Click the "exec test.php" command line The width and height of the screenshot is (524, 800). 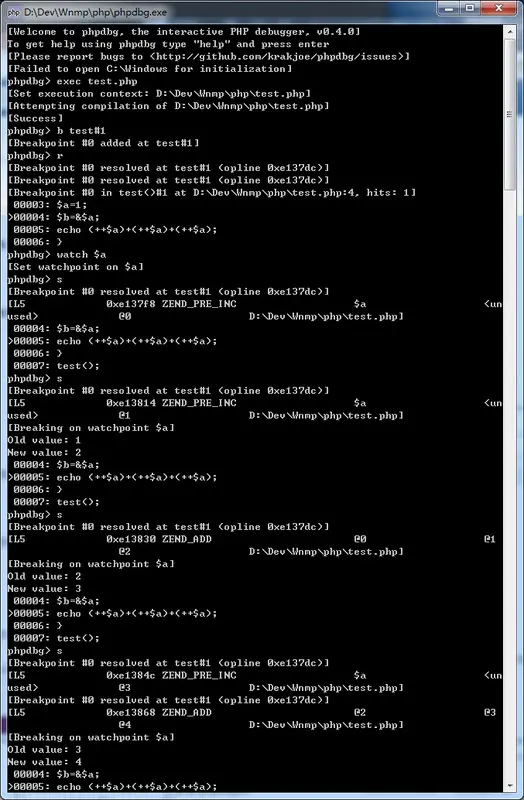point(97,82)
